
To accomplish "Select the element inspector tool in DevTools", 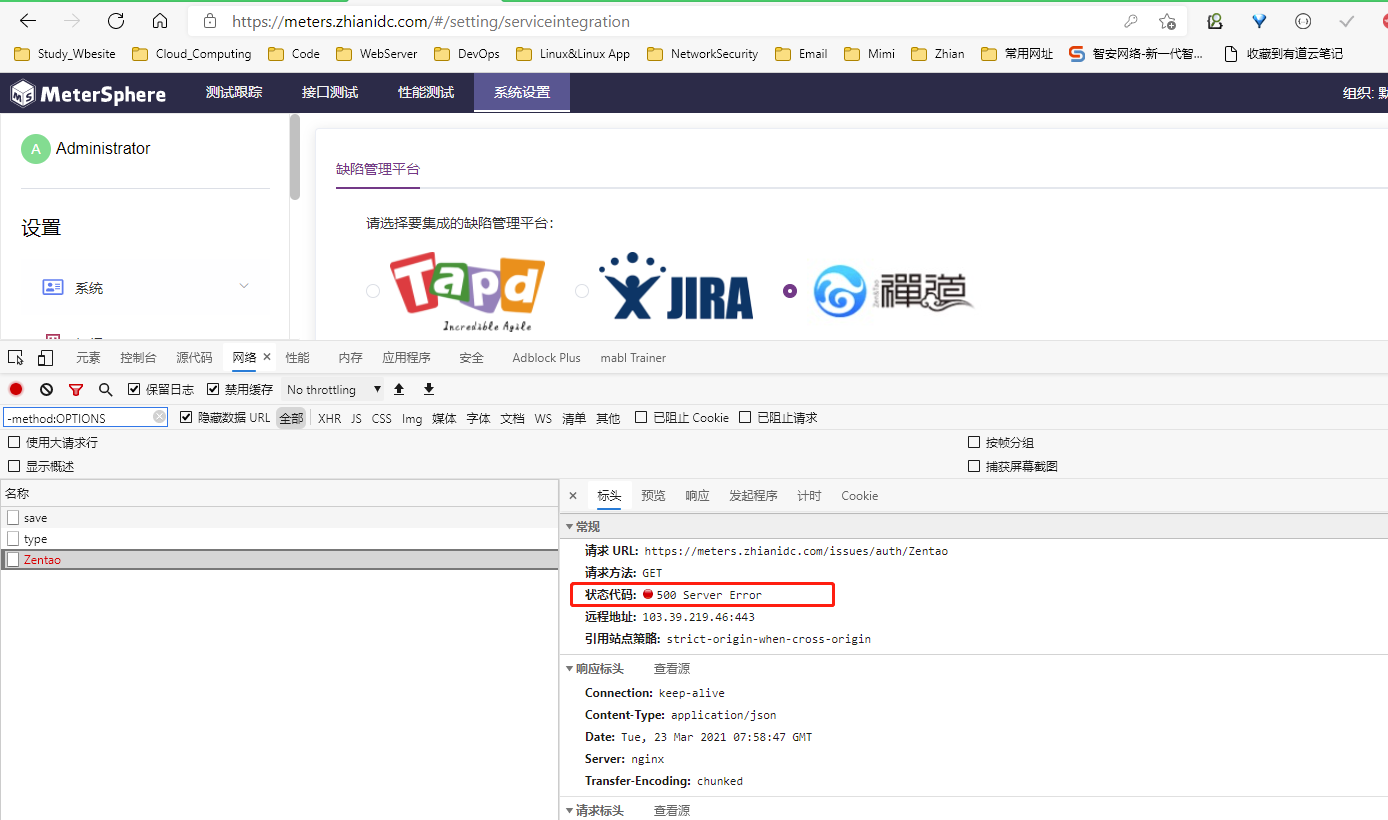I will pos(15,356).
